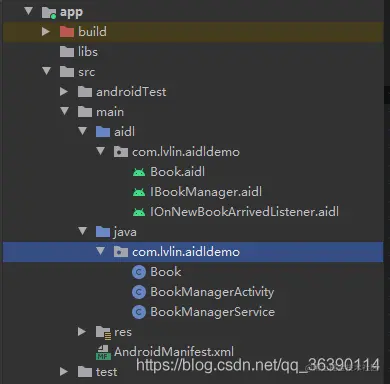Select the test folder label
This screenshot has width=390, height=384.
coord(107,372)
